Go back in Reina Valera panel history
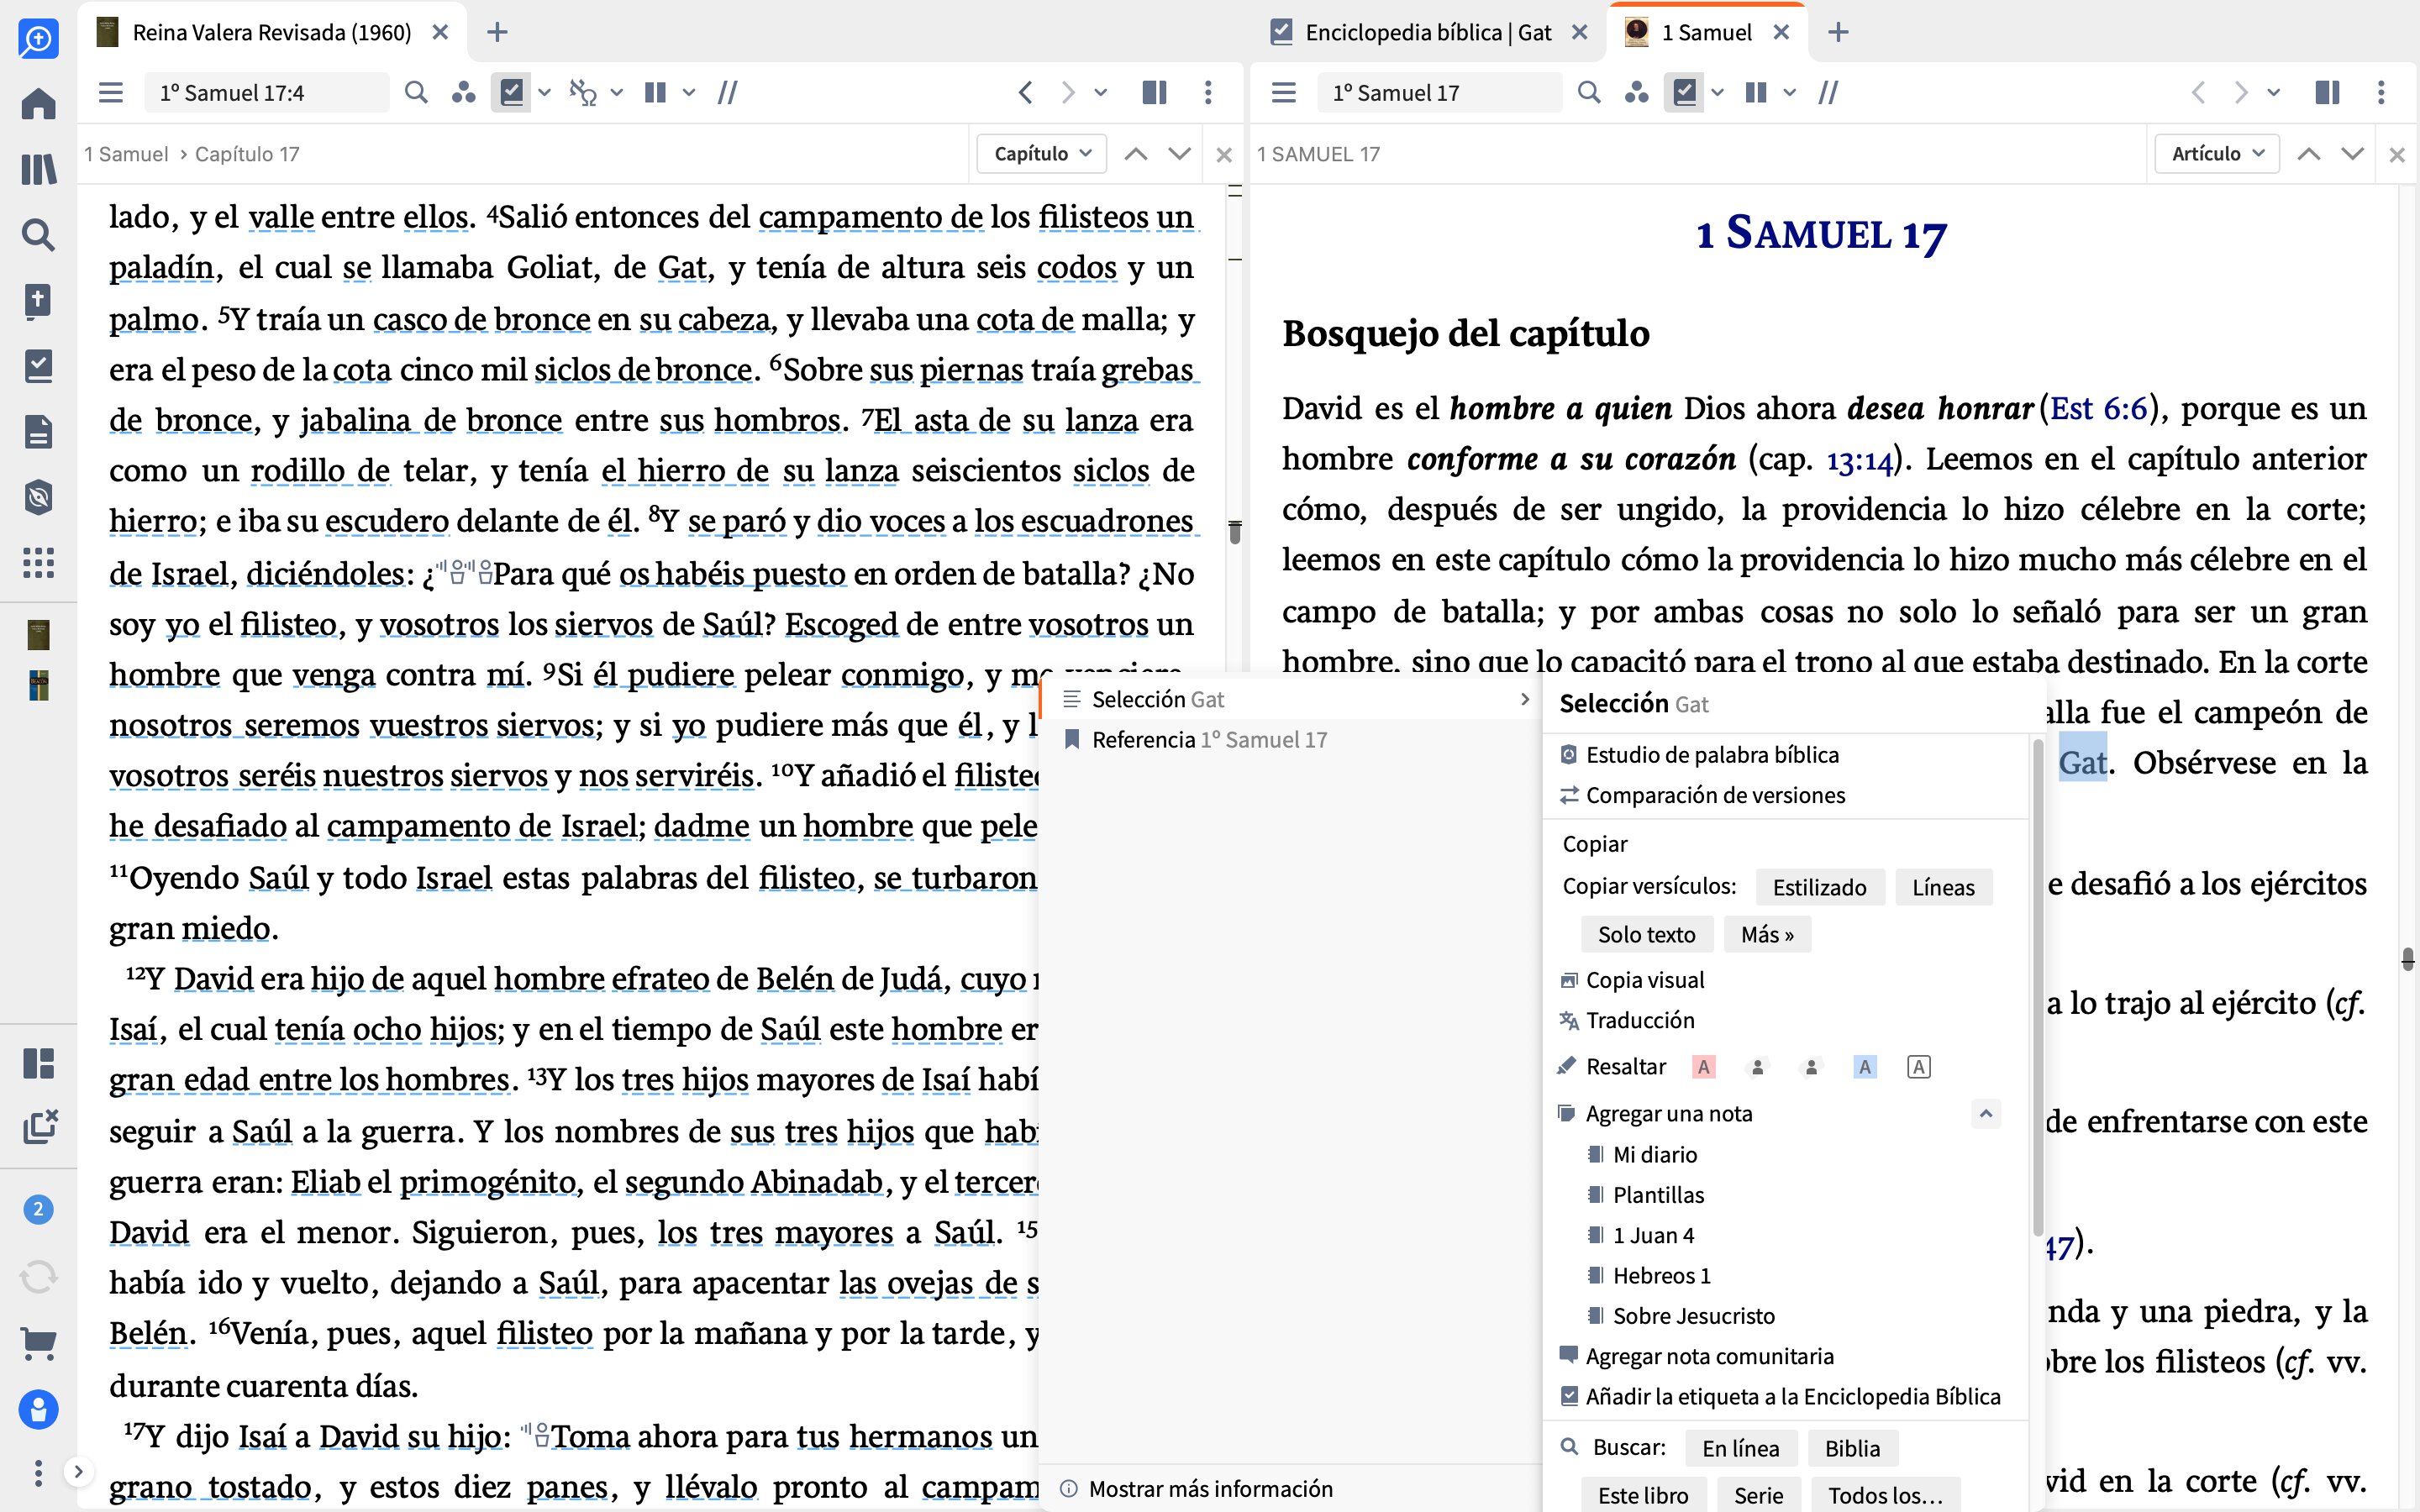 point(1025,93)
